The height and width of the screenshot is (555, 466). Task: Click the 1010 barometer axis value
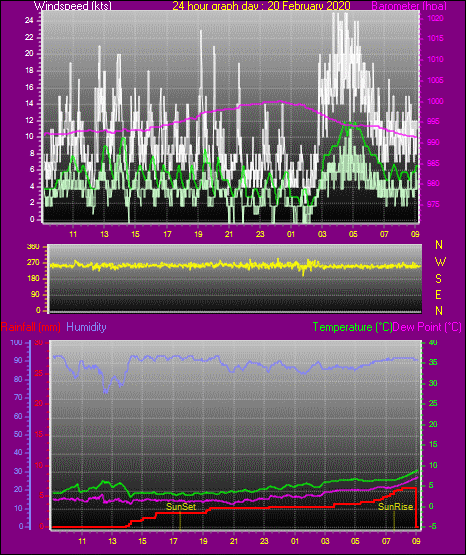pyautogui.click(x=436, y=59)
